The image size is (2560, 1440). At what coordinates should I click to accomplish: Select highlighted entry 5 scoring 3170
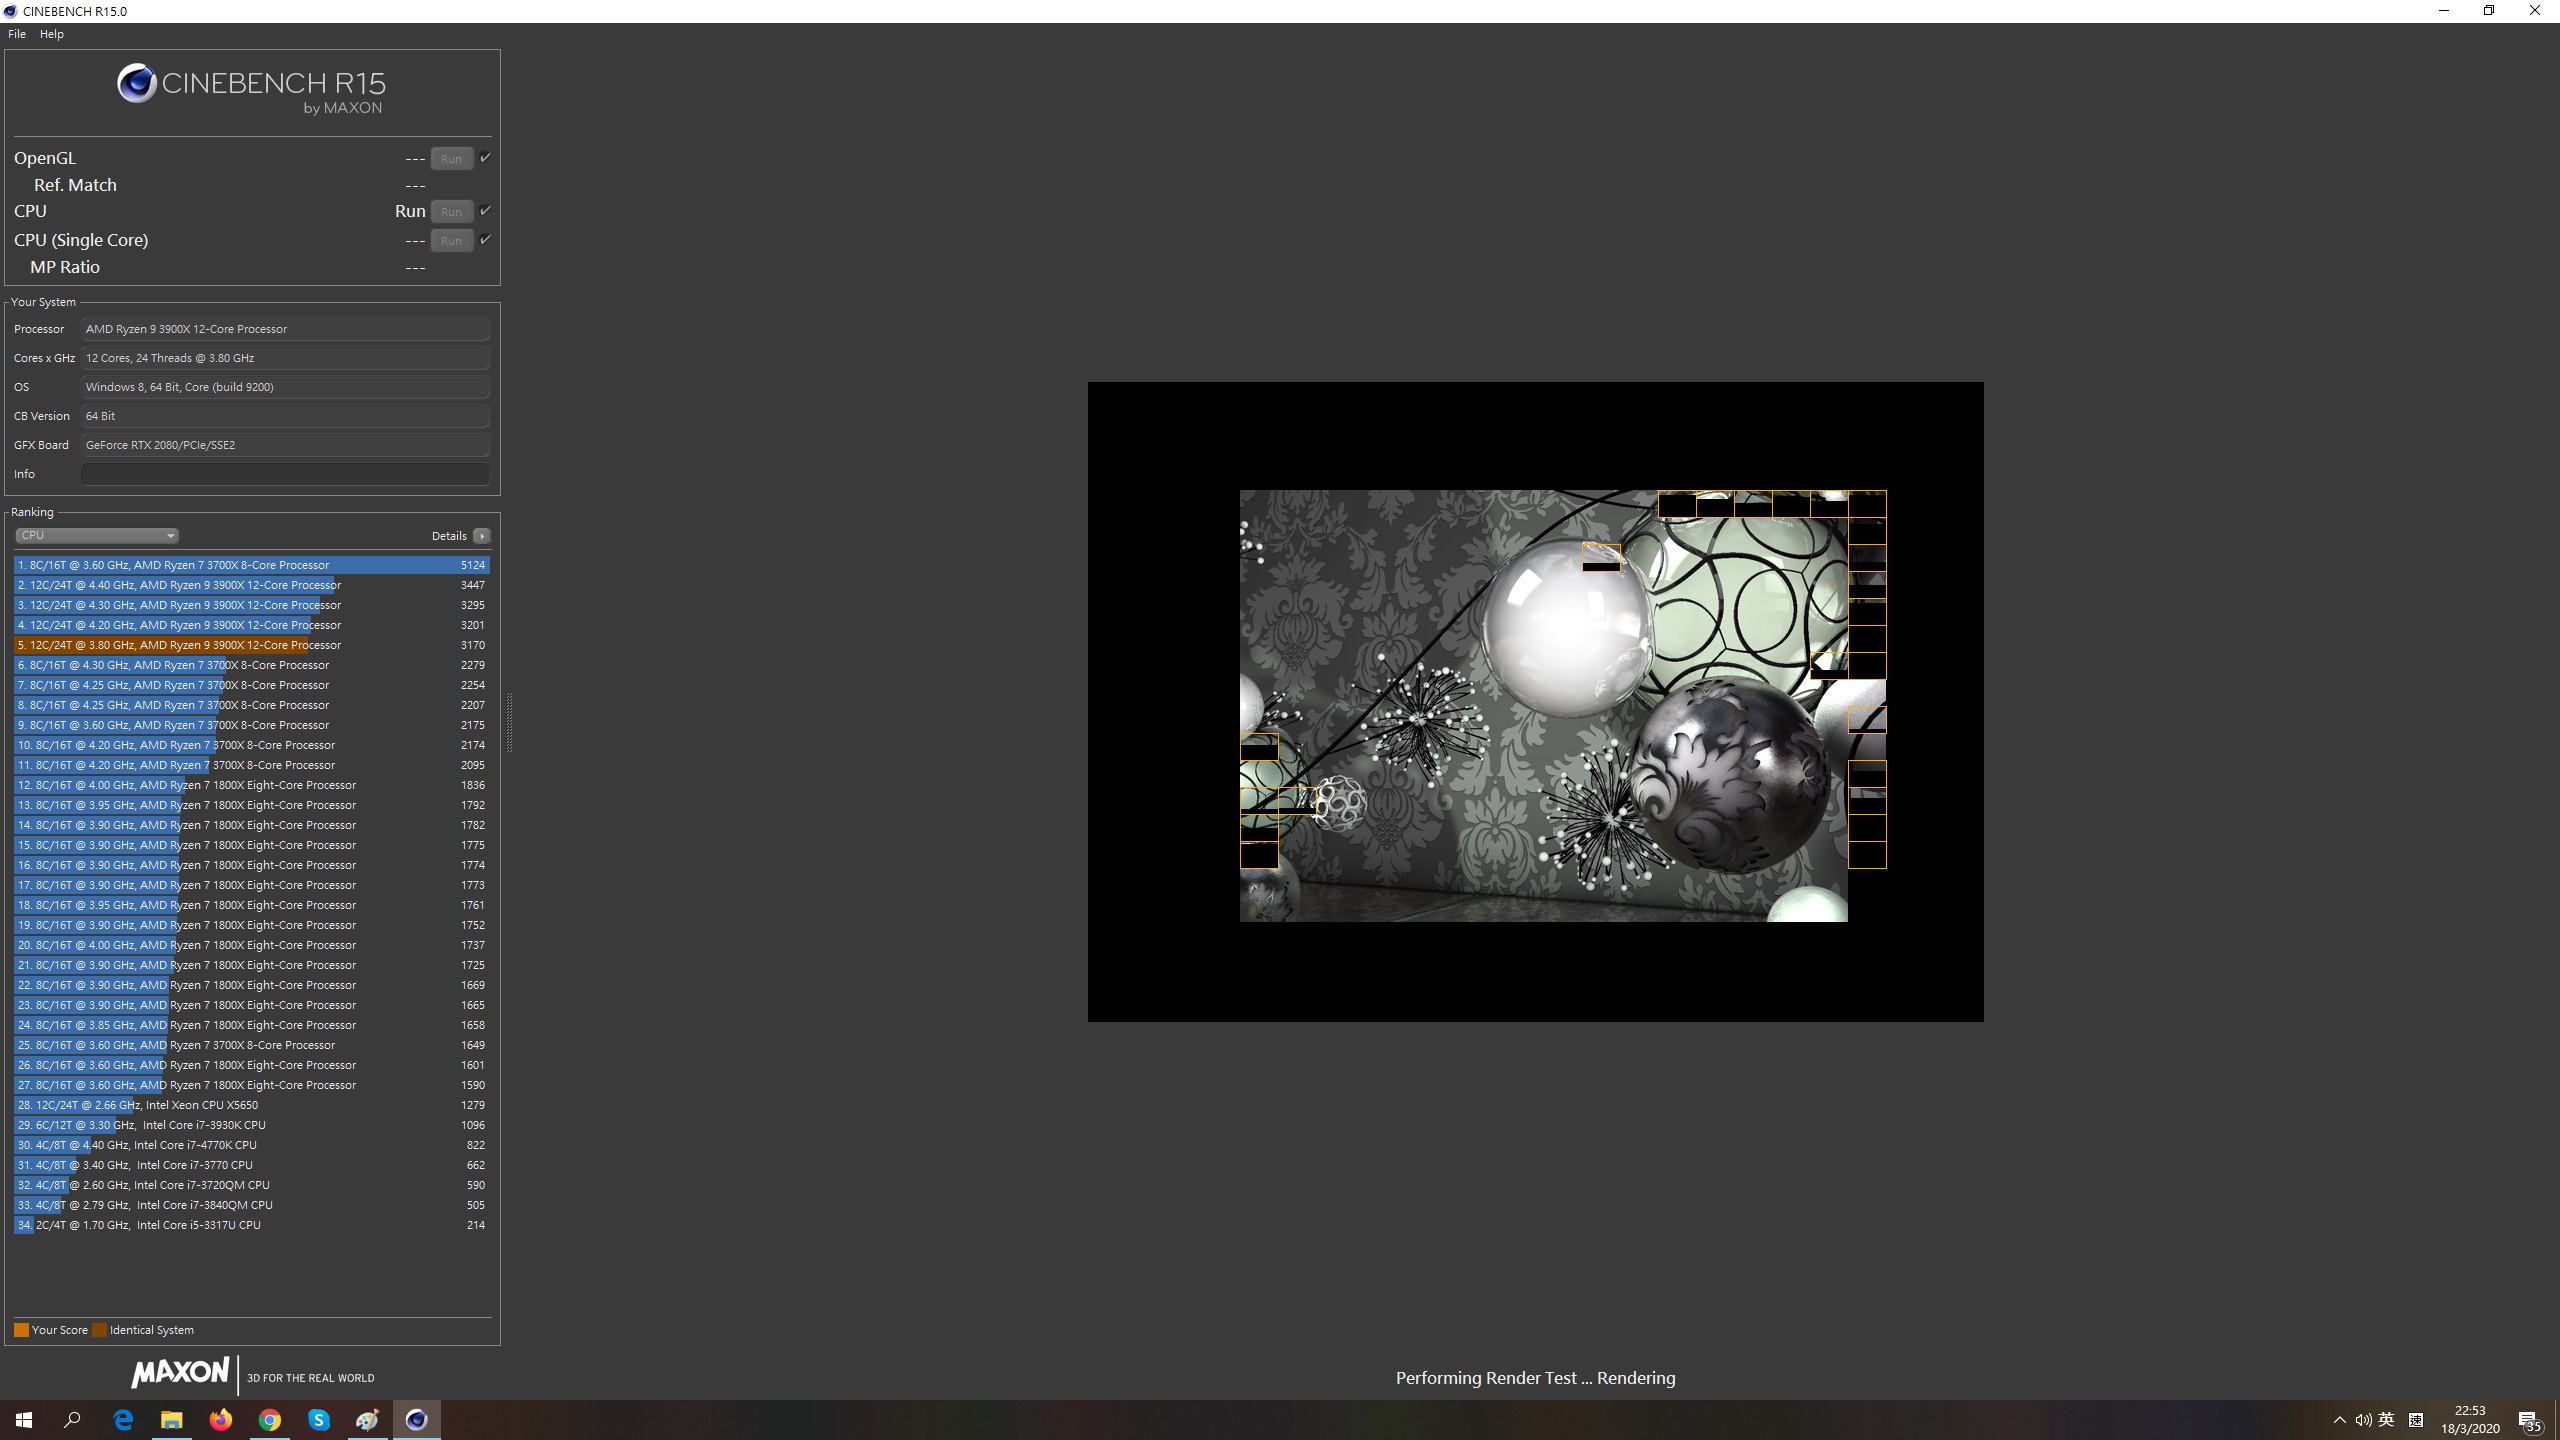[x=252, y=645]
